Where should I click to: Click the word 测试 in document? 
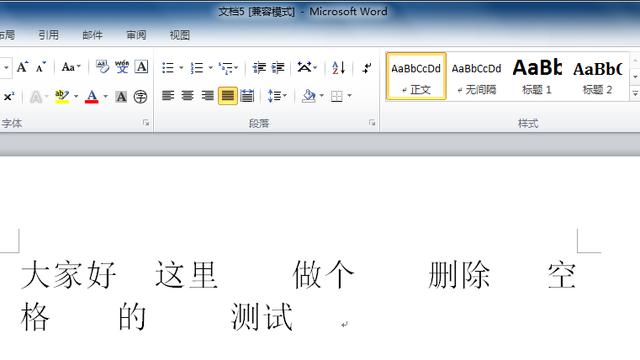262,316
